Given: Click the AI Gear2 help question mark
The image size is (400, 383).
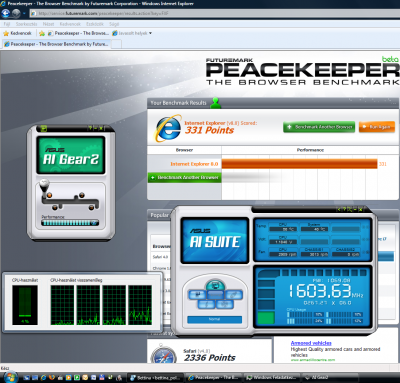Looking at the screenshot, I should 90,128.
